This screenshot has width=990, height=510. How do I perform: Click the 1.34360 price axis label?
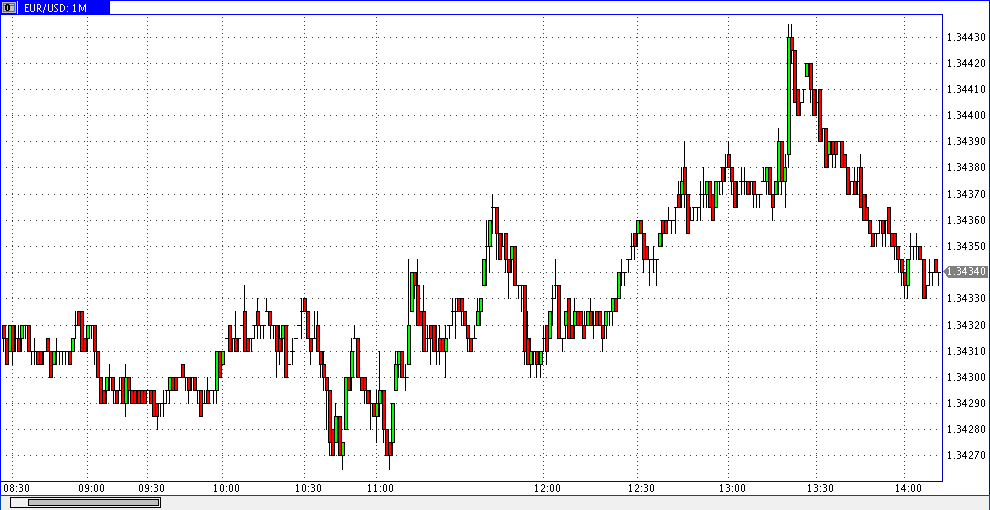[x=967, y=220]
